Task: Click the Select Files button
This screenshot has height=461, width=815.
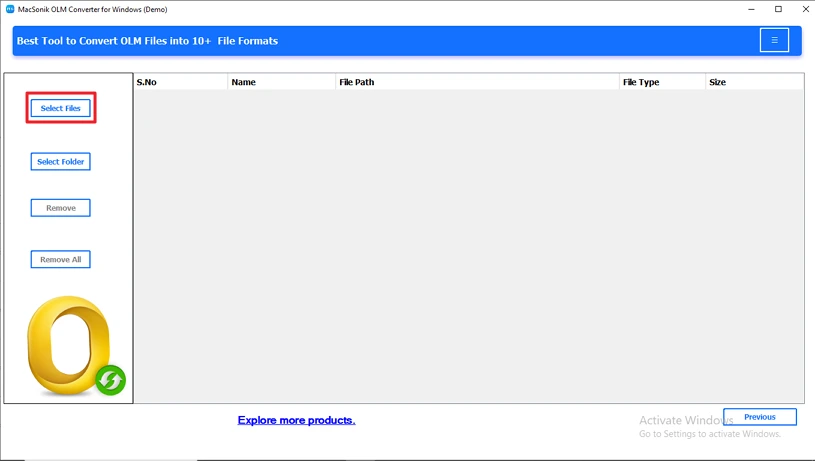Action: [x=60, y=108]
